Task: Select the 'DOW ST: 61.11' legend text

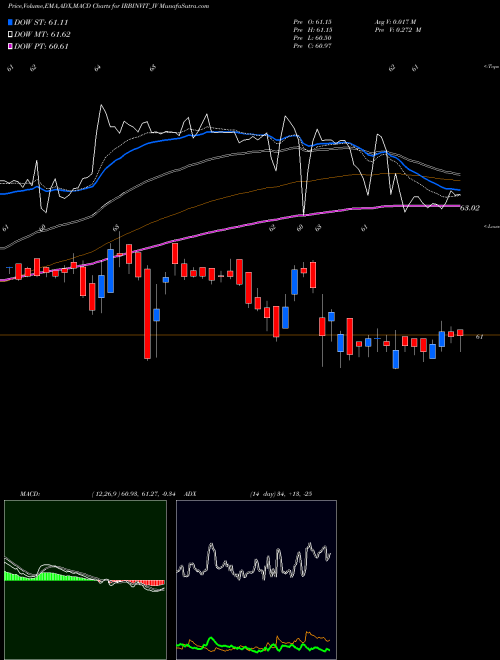Action: click(x=41, y=22)
